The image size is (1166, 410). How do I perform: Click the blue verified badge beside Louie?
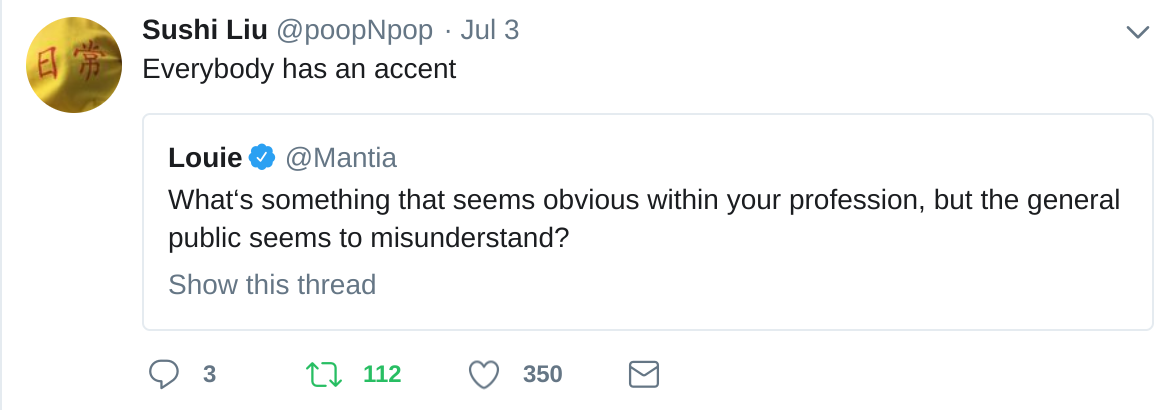[x=263, y=157]
